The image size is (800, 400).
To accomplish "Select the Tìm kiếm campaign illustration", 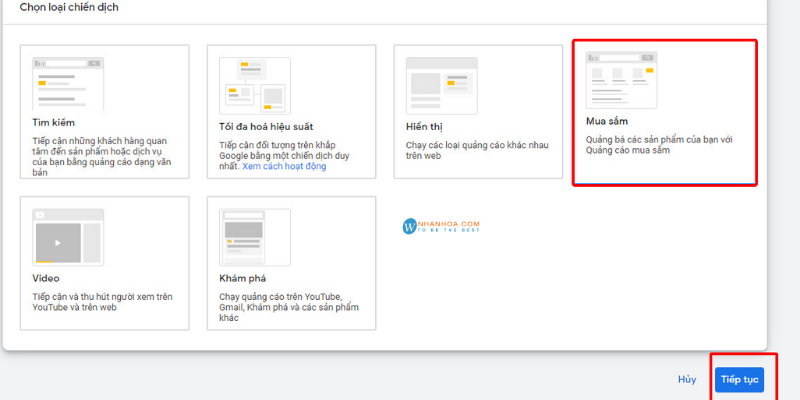I will tap(68, 84).
